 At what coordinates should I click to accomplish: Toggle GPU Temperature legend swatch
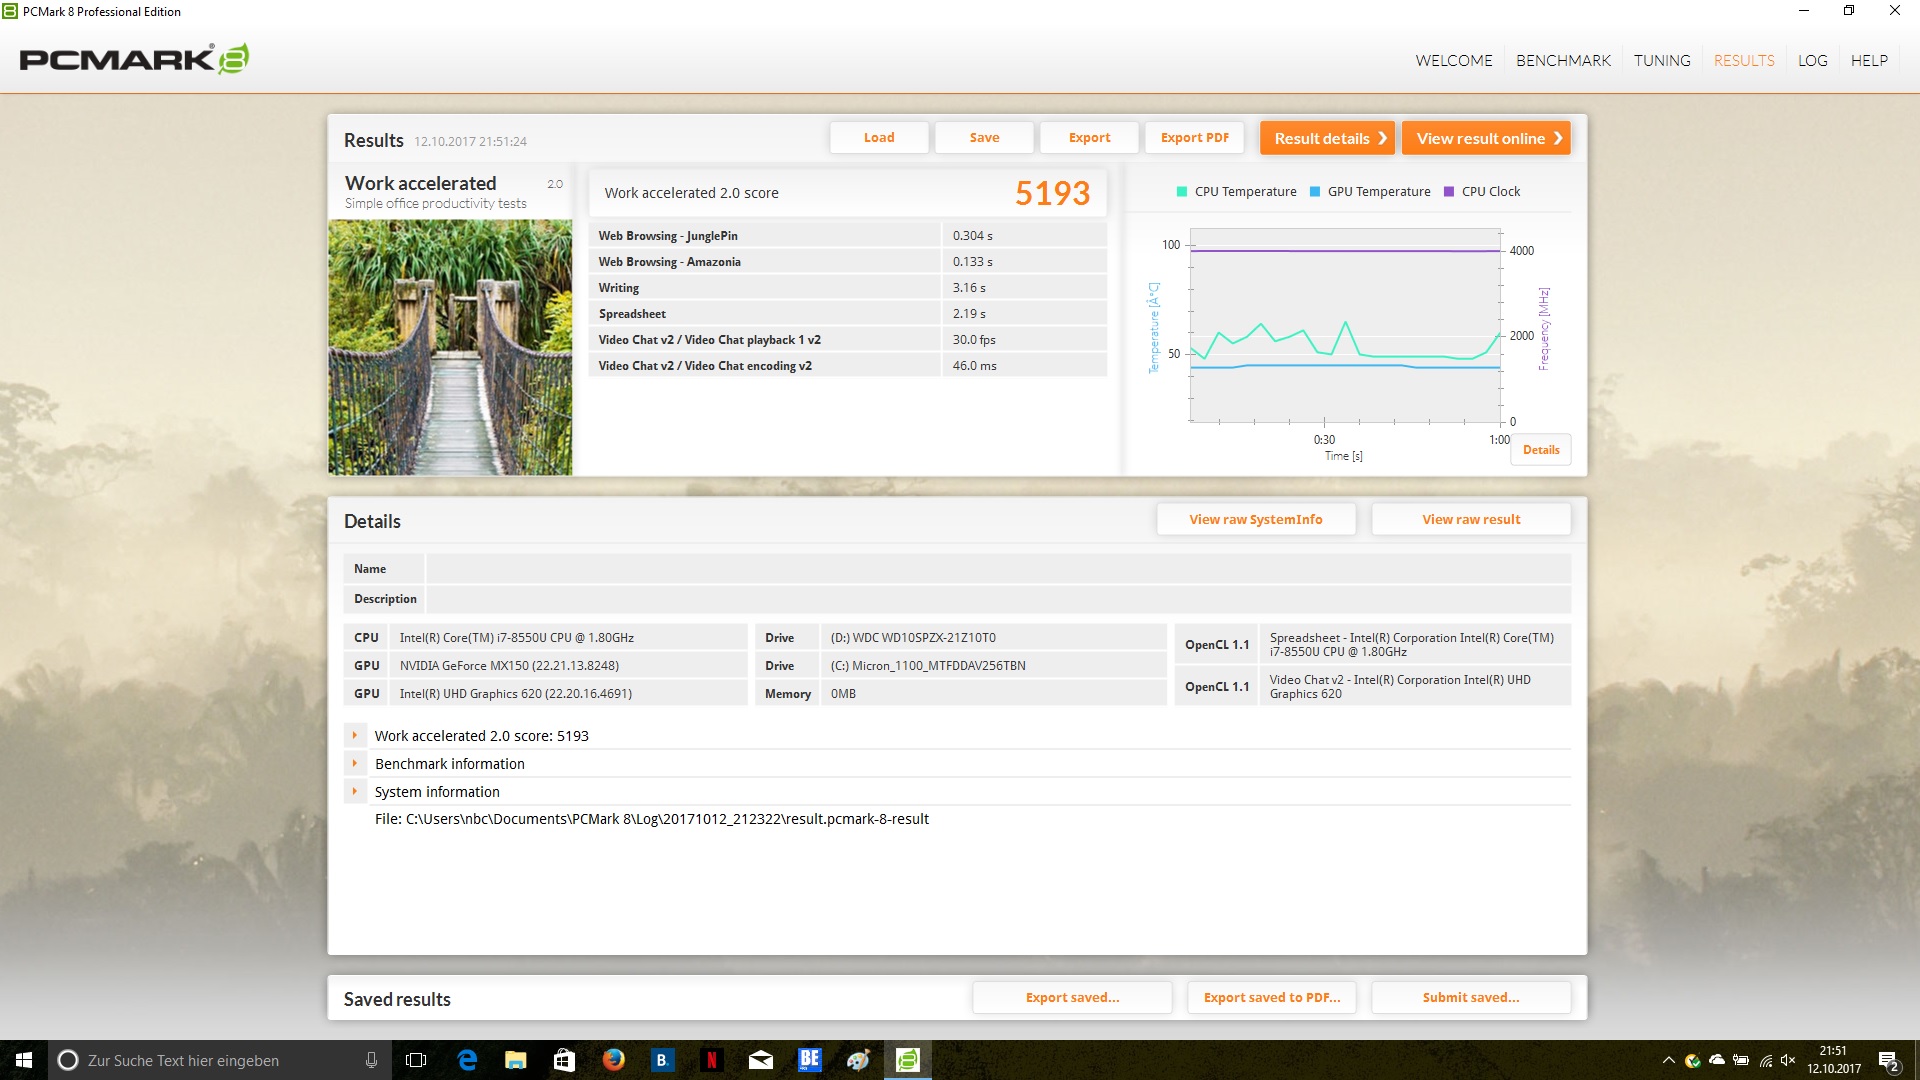coord(1315,192)
